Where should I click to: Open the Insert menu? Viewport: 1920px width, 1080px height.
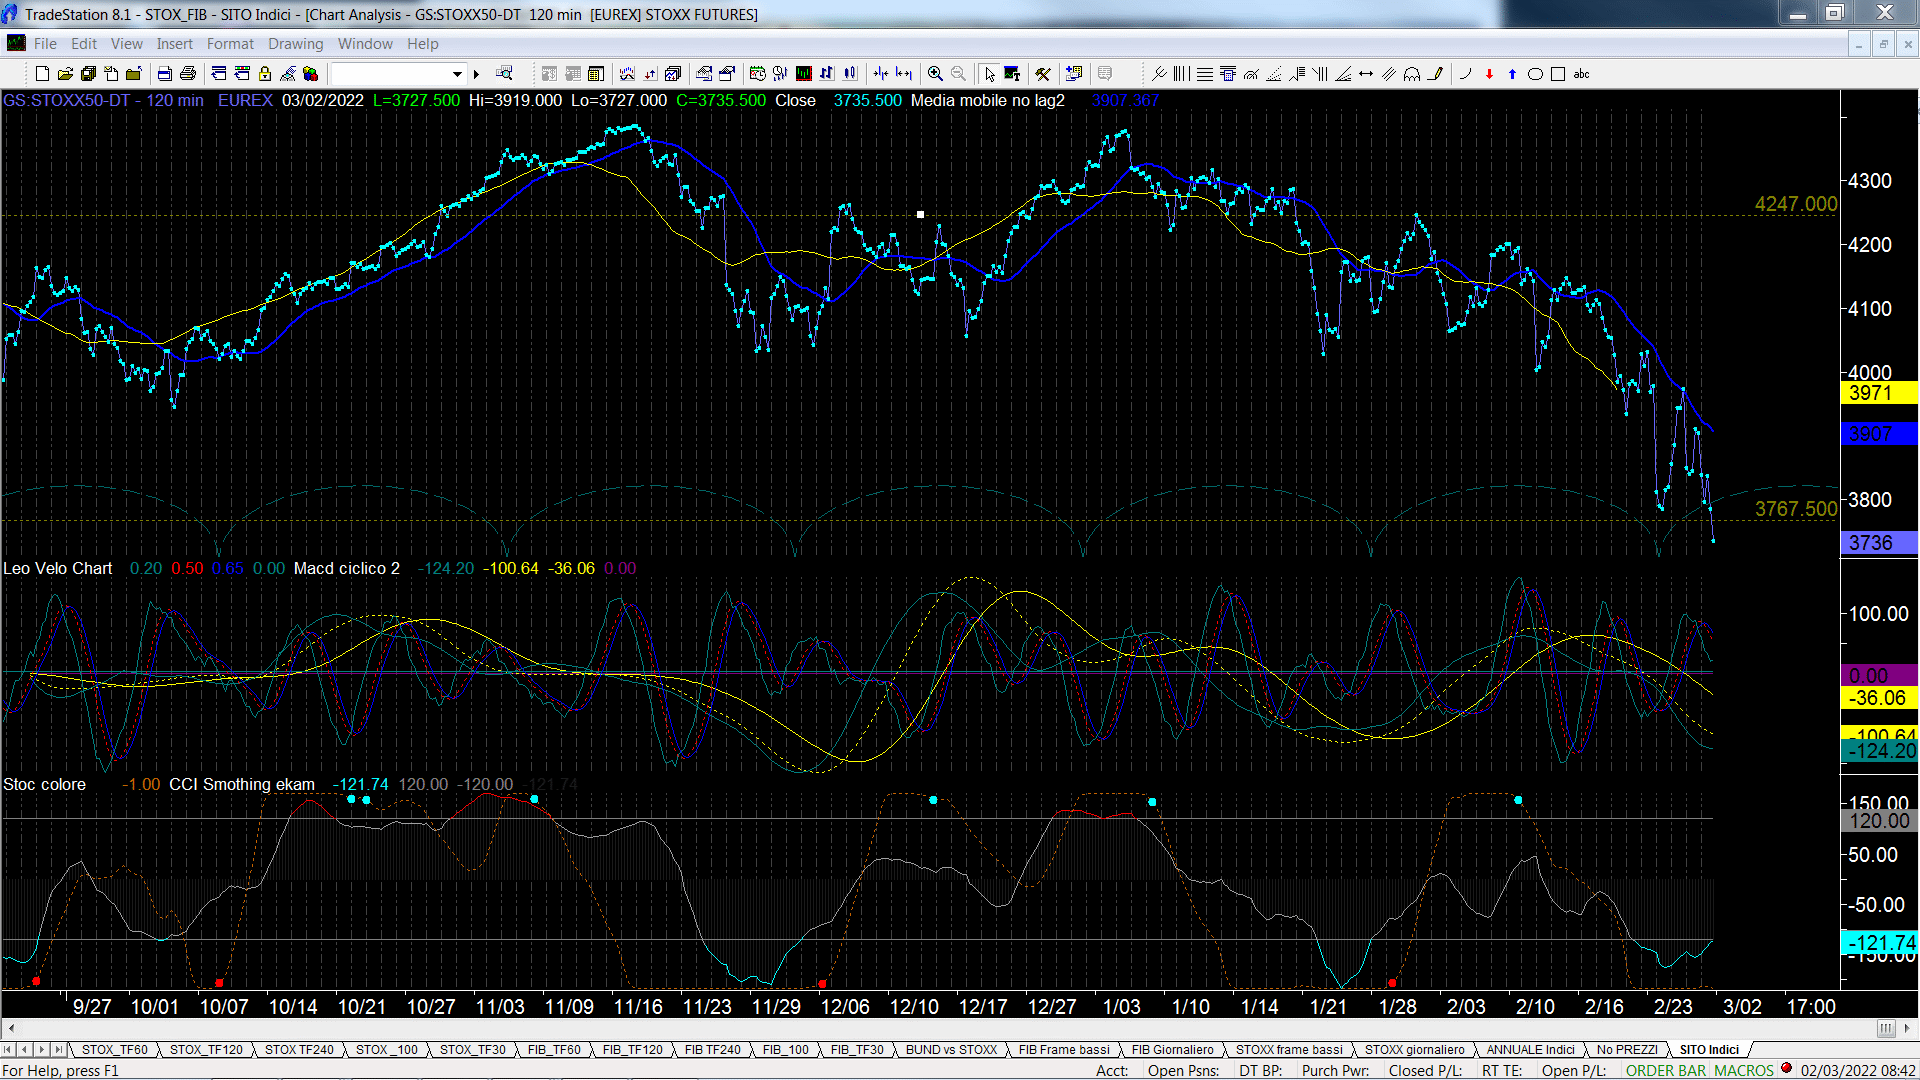174,44
